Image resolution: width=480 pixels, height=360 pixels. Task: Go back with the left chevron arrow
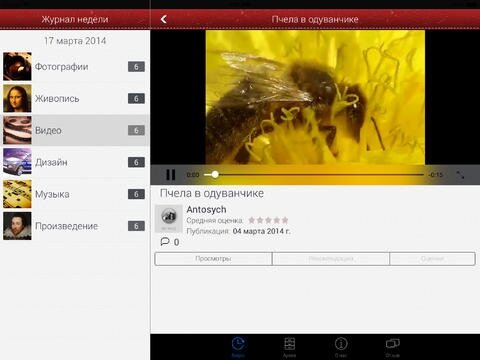tap(164, 19)
